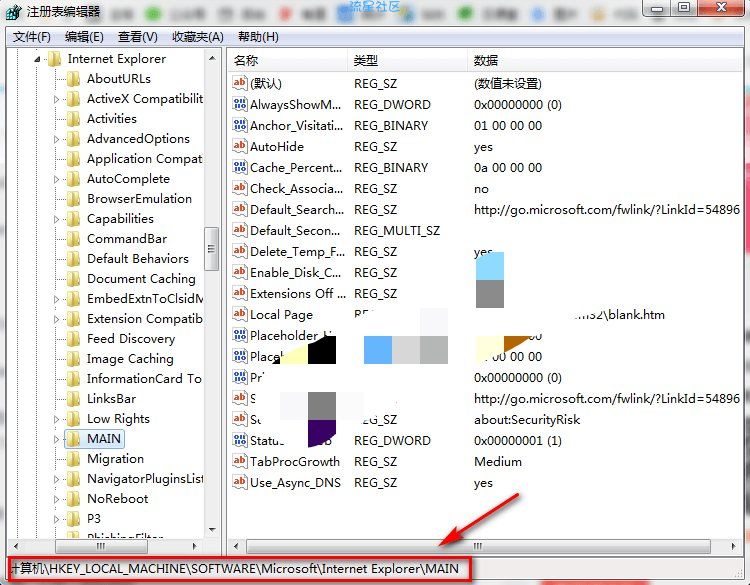Screen dimensions: 750x585
Task: Click the AlwaysShowM... DWORD value icon
Action: [x=240, y=104]
